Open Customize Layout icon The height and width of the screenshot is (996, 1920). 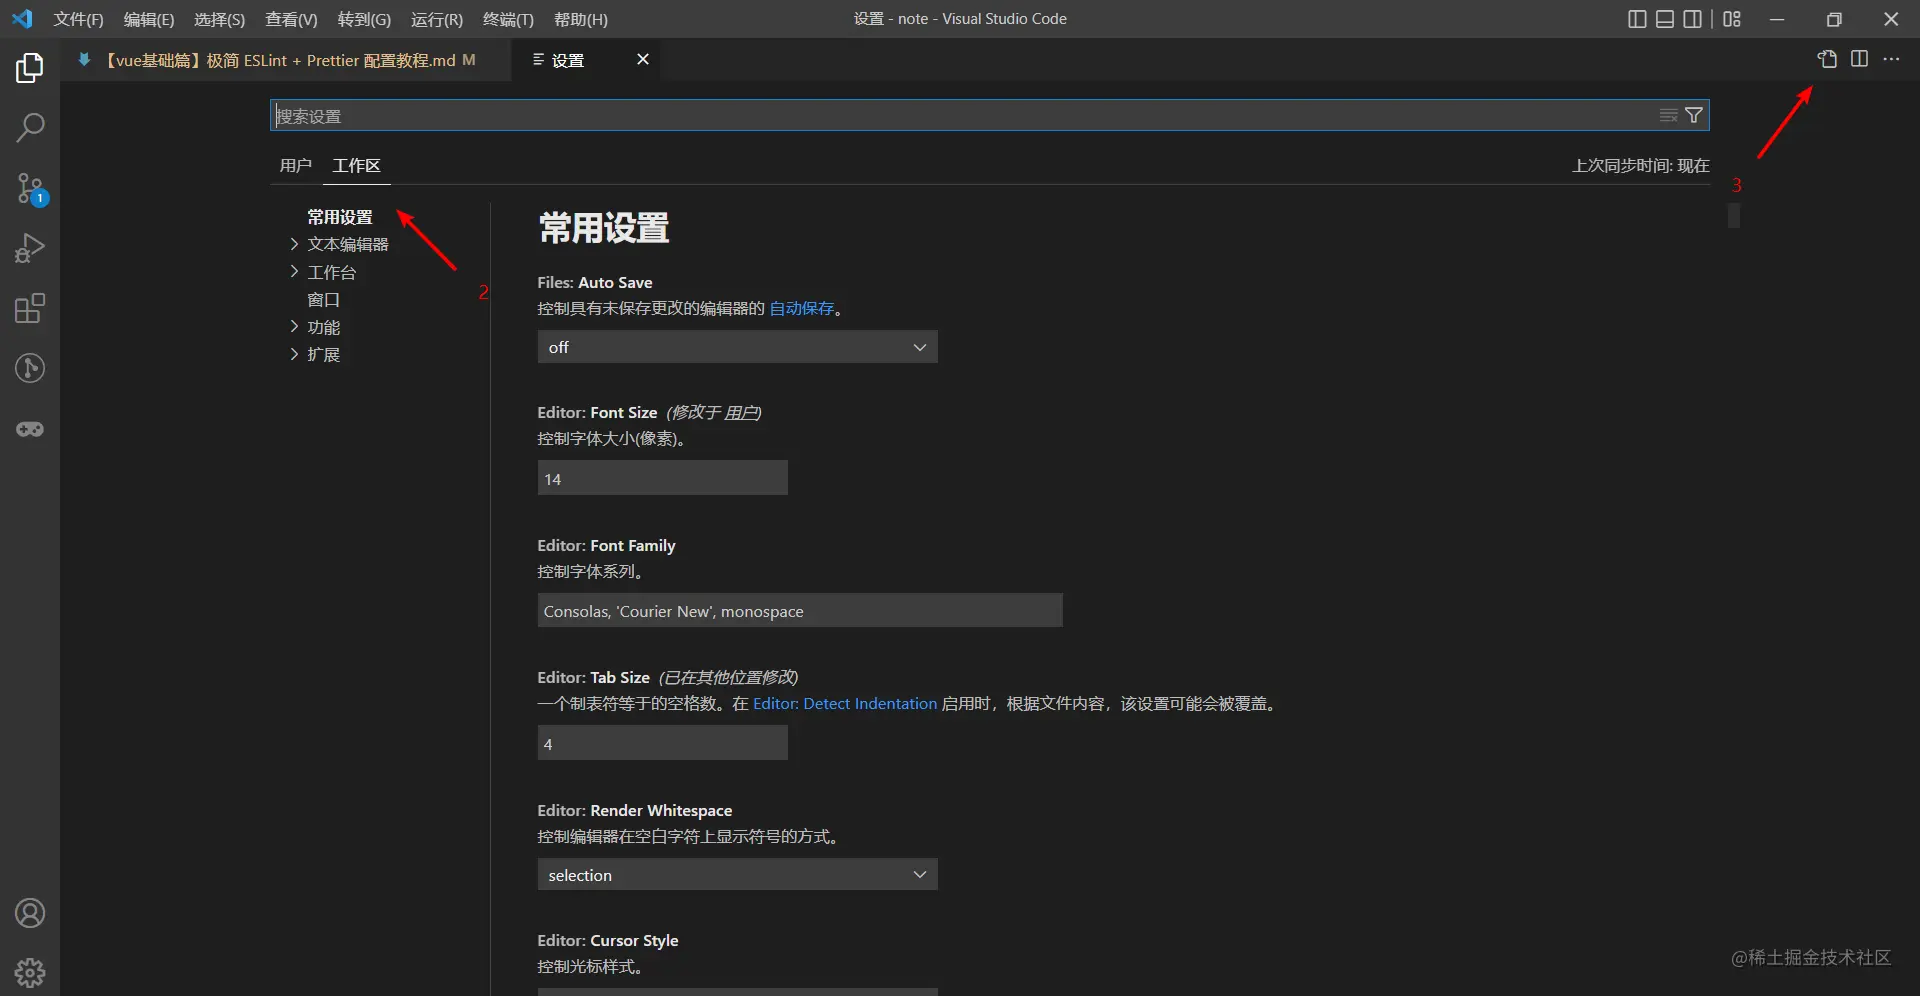[1732, 19]
